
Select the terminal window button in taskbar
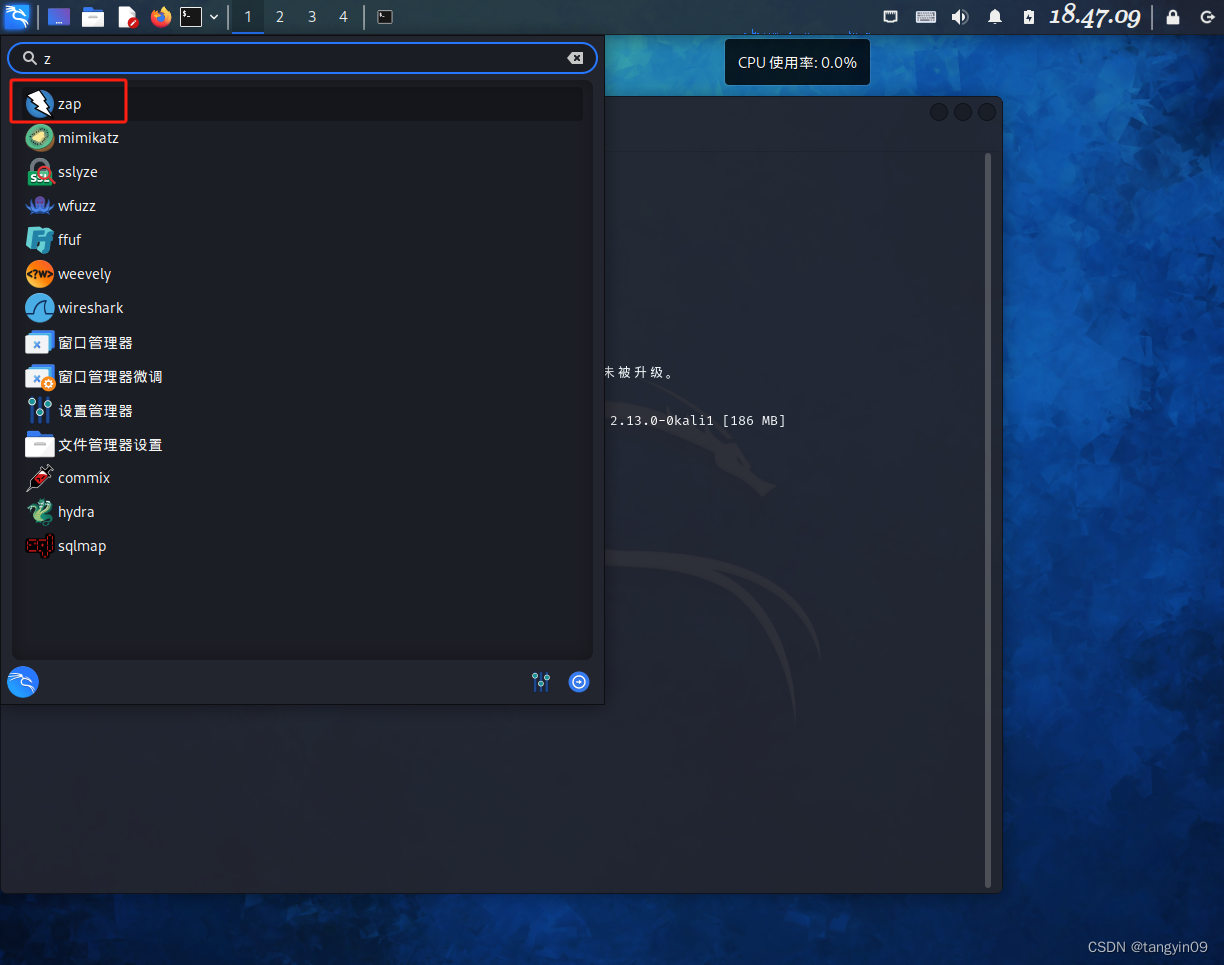[x=385, y=17]
